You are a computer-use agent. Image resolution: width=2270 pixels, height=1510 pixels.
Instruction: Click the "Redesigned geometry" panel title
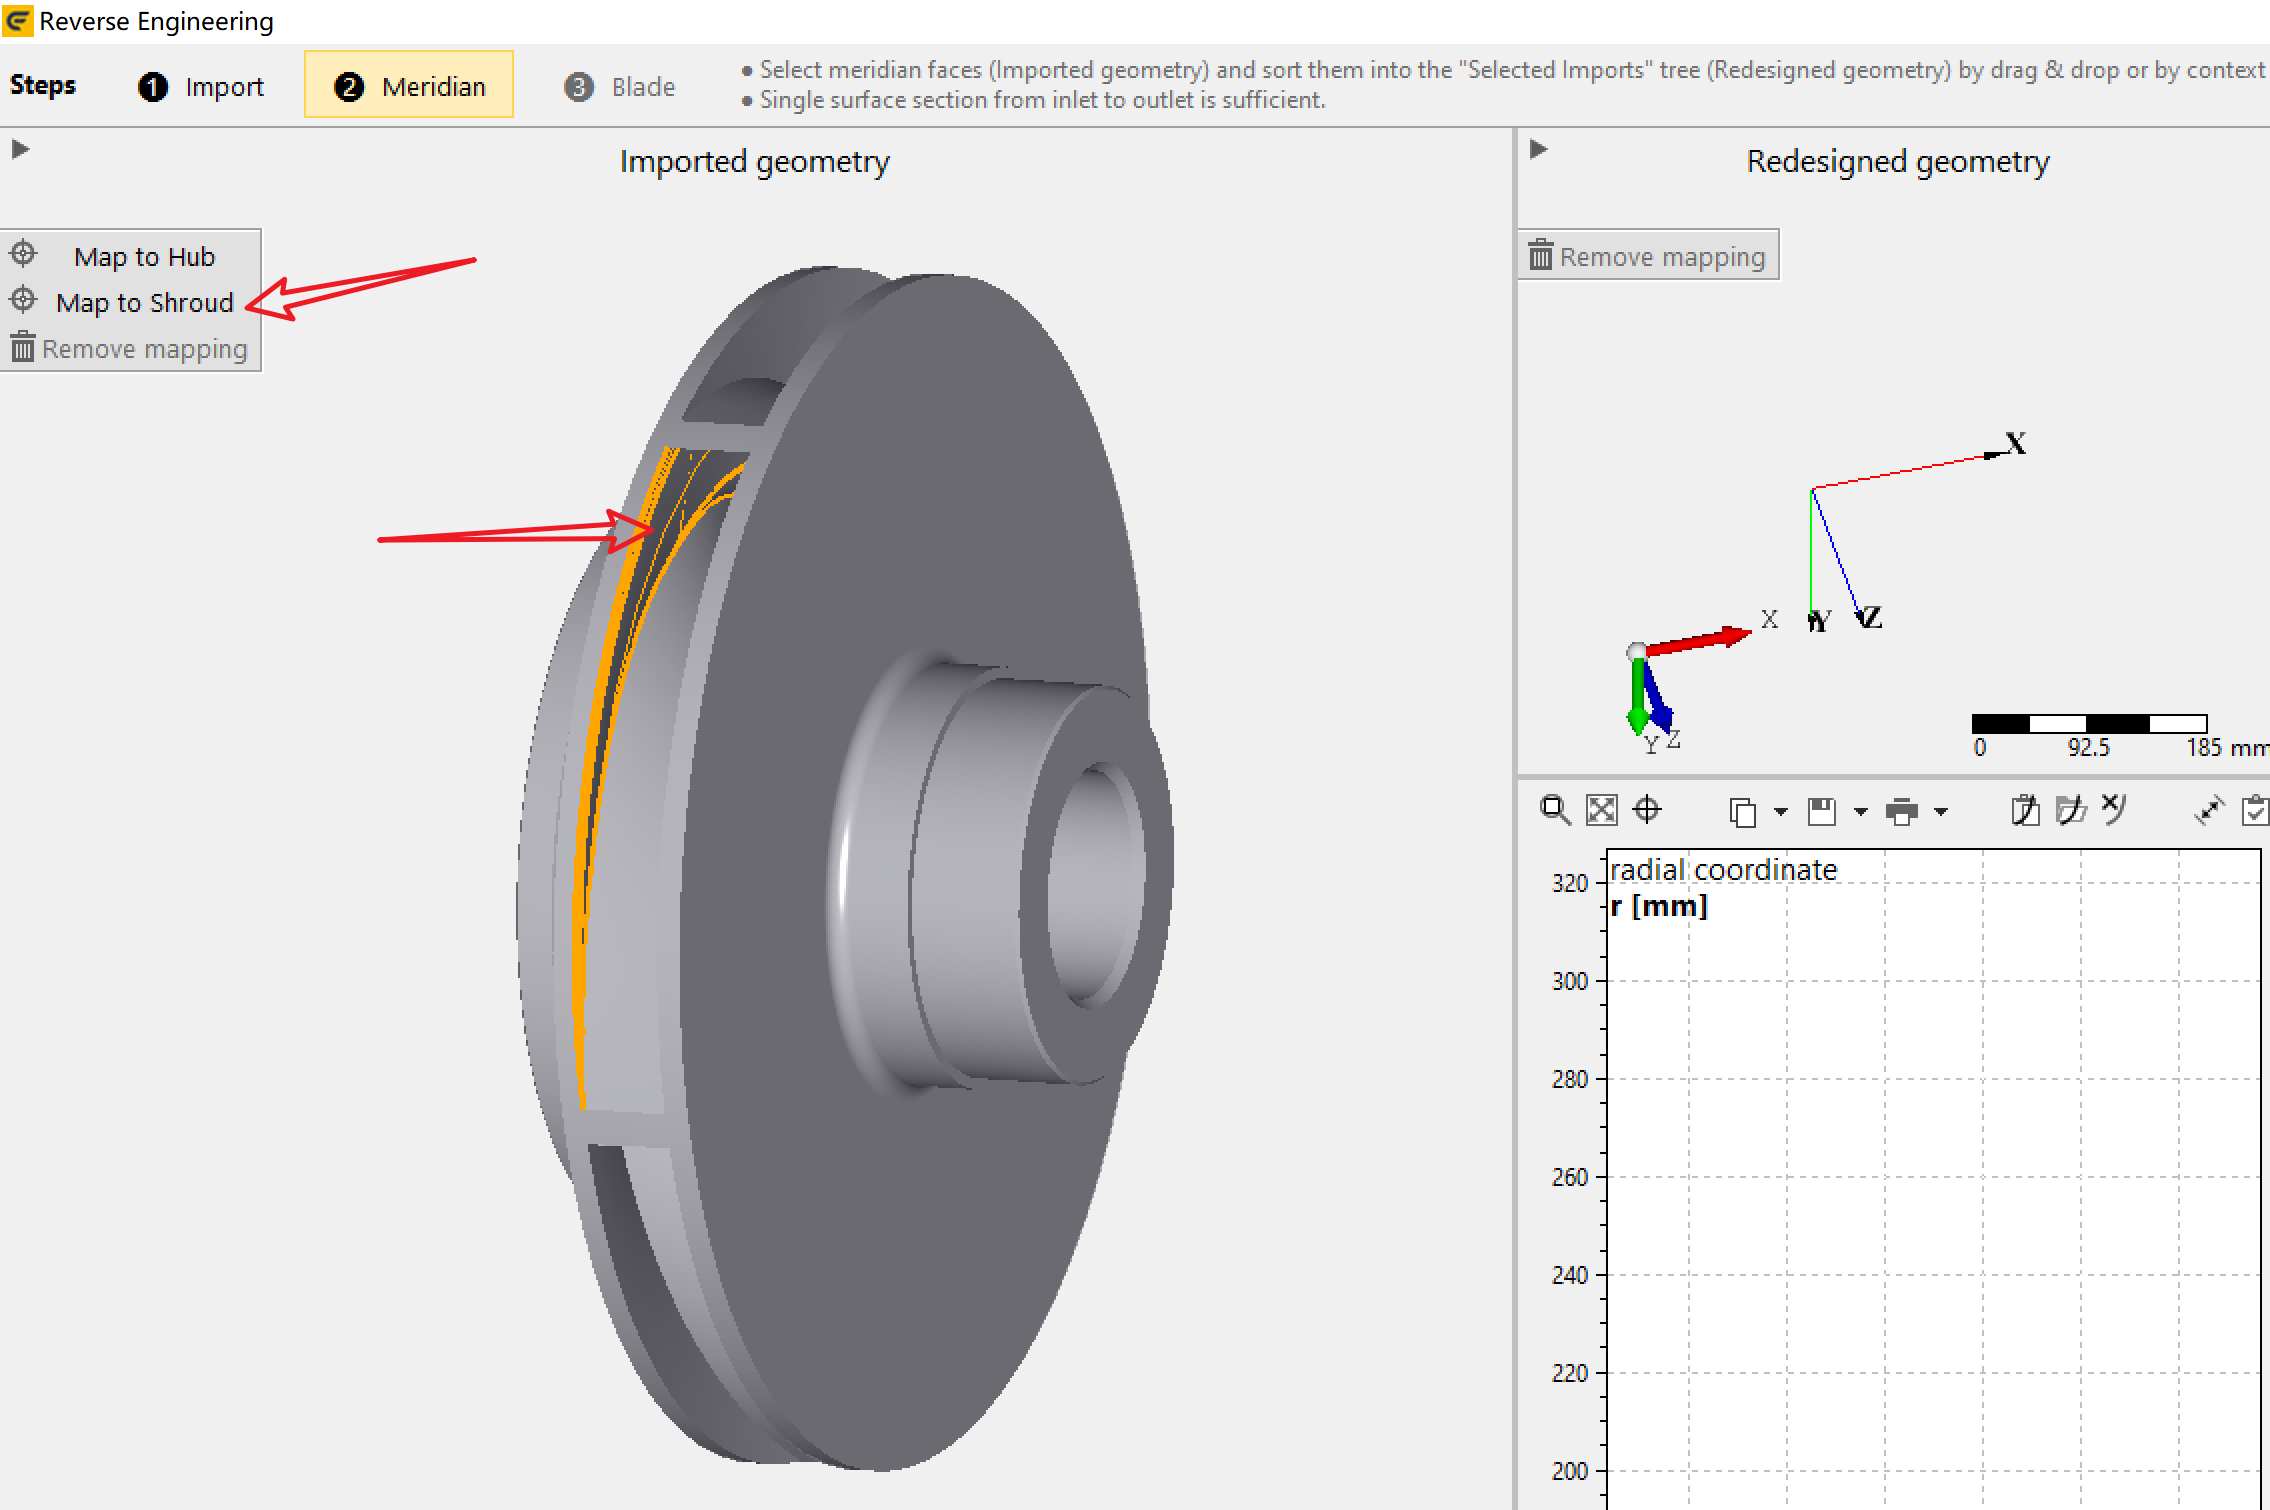click(1898, 161)
